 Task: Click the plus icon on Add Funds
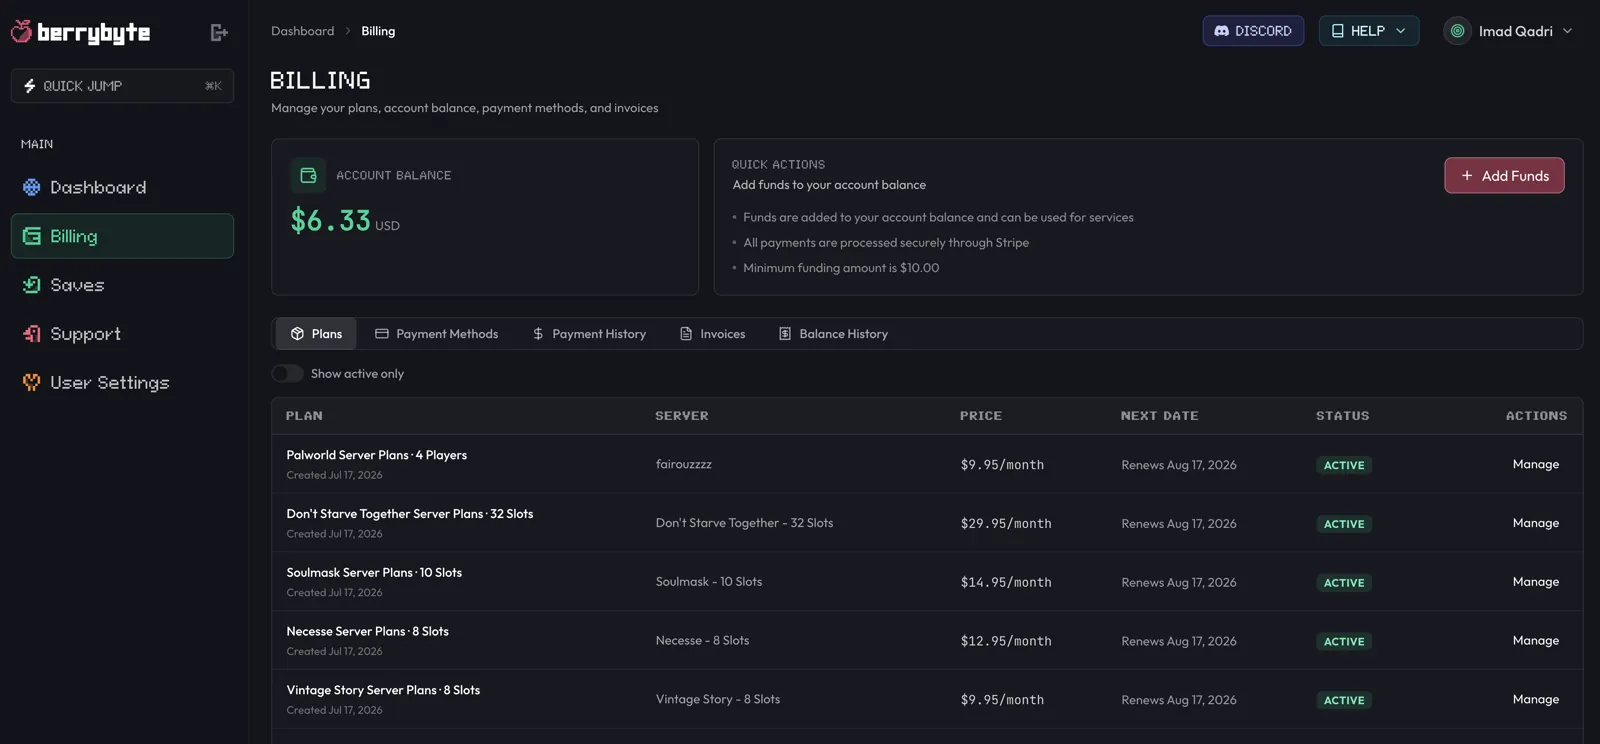1467,176
